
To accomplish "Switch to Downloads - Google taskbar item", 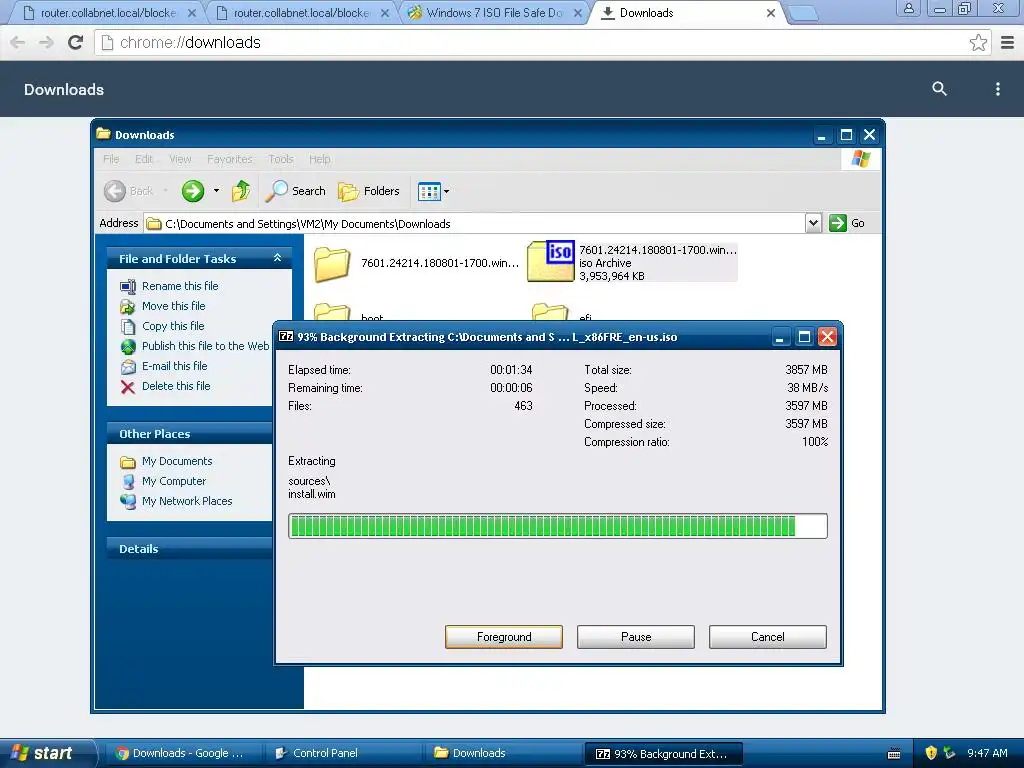I will 181,753.
